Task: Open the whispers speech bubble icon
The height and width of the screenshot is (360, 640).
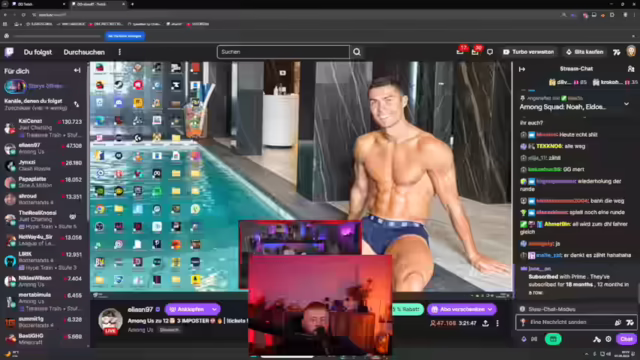Action: click(x=490, y=52)
